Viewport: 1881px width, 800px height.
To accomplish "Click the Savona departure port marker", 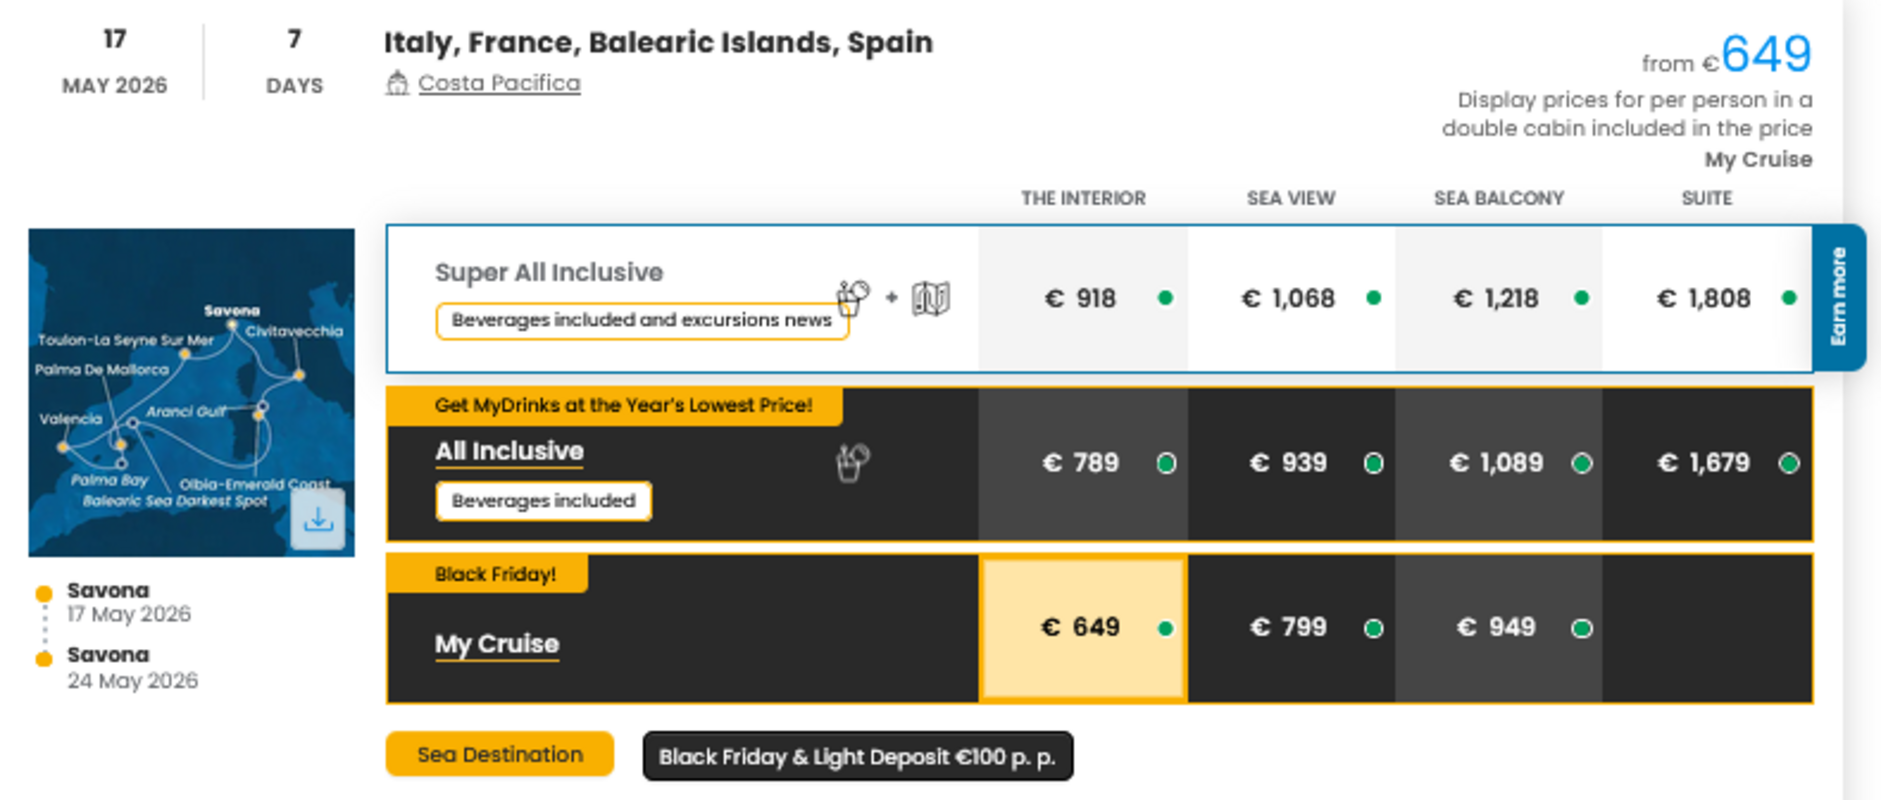I will (44, 593).
